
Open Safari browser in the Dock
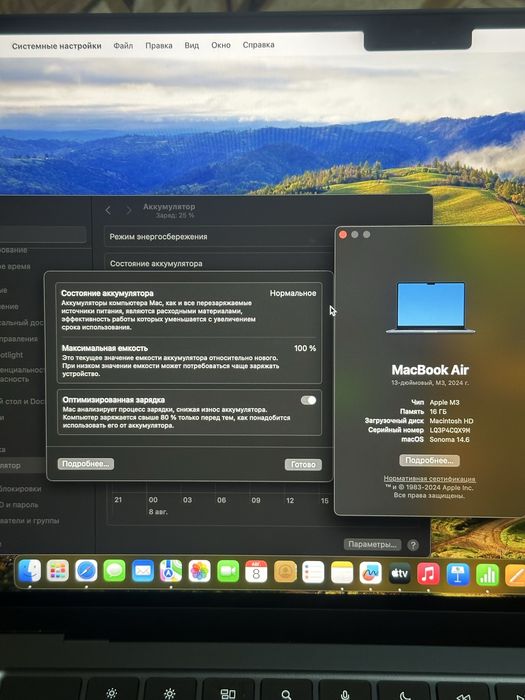86,571
